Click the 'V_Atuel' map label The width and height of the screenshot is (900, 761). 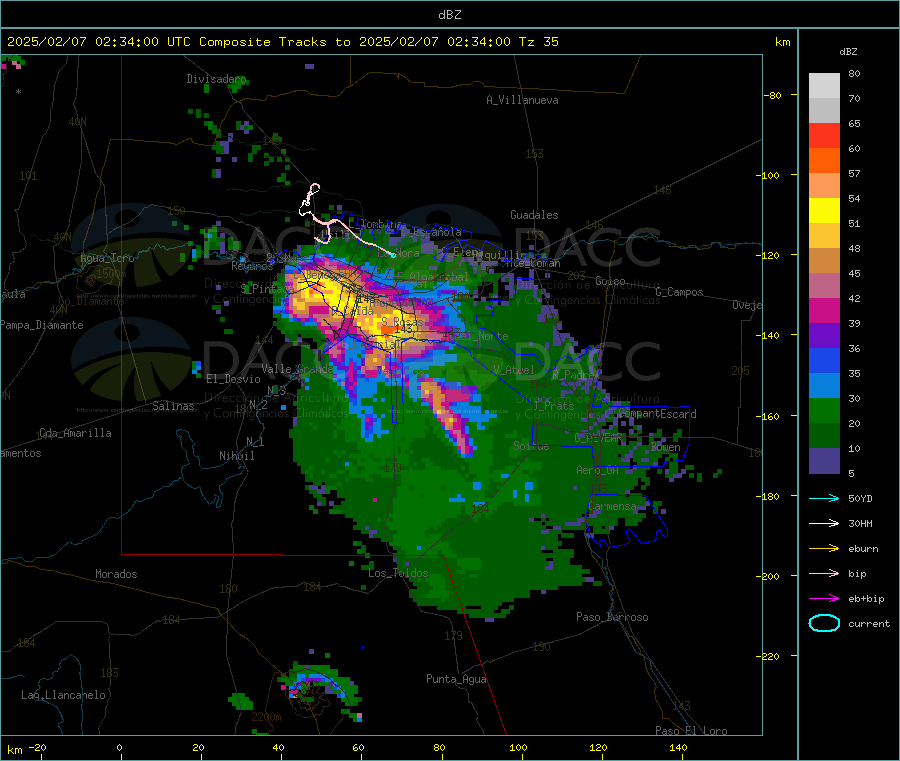coord(514,370)
